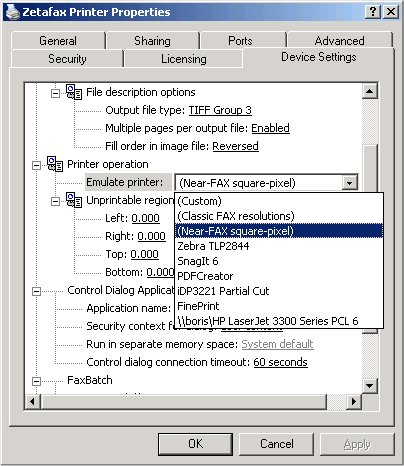Close the Zetafax Printer Properties dialog

tap(391, 12)
